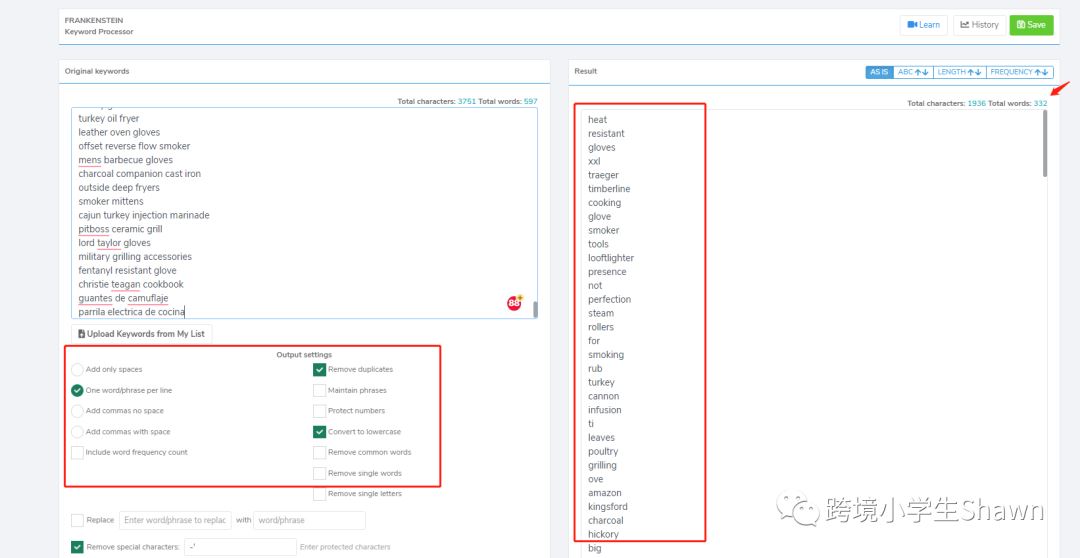Click result word 'infusion'
The height and width of the screenshot is (558, 1080).
click(605, 410)
